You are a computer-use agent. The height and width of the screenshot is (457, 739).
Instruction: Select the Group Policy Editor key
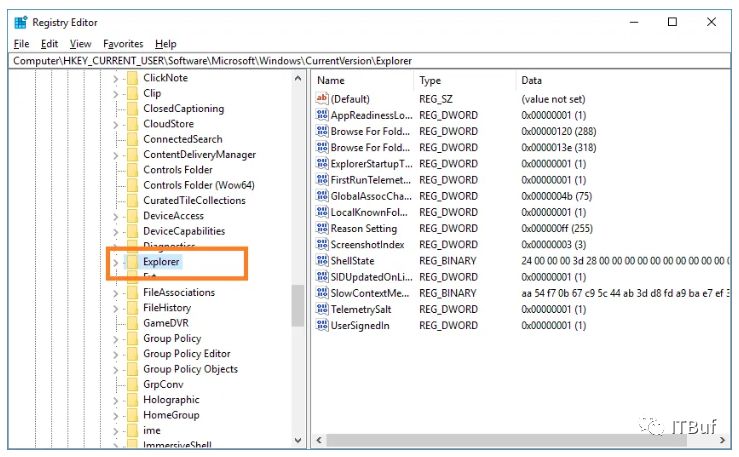(x=187, y=354)
